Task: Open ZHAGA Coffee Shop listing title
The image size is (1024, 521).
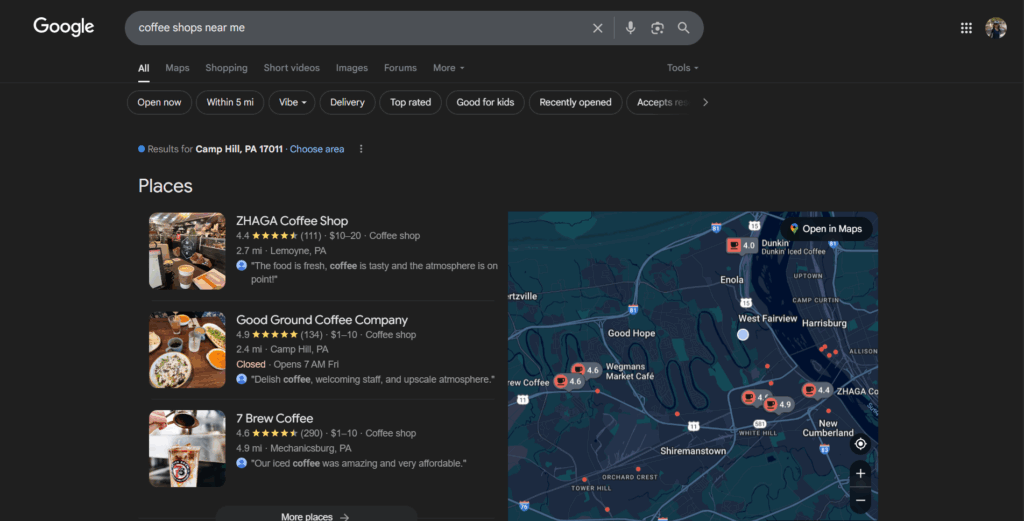Action: (x=292, y=221)
